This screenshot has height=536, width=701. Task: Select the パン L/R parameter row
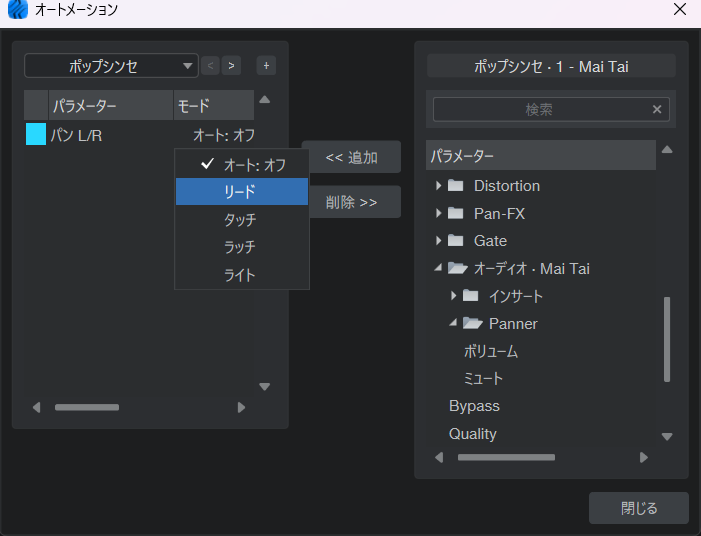139,135
